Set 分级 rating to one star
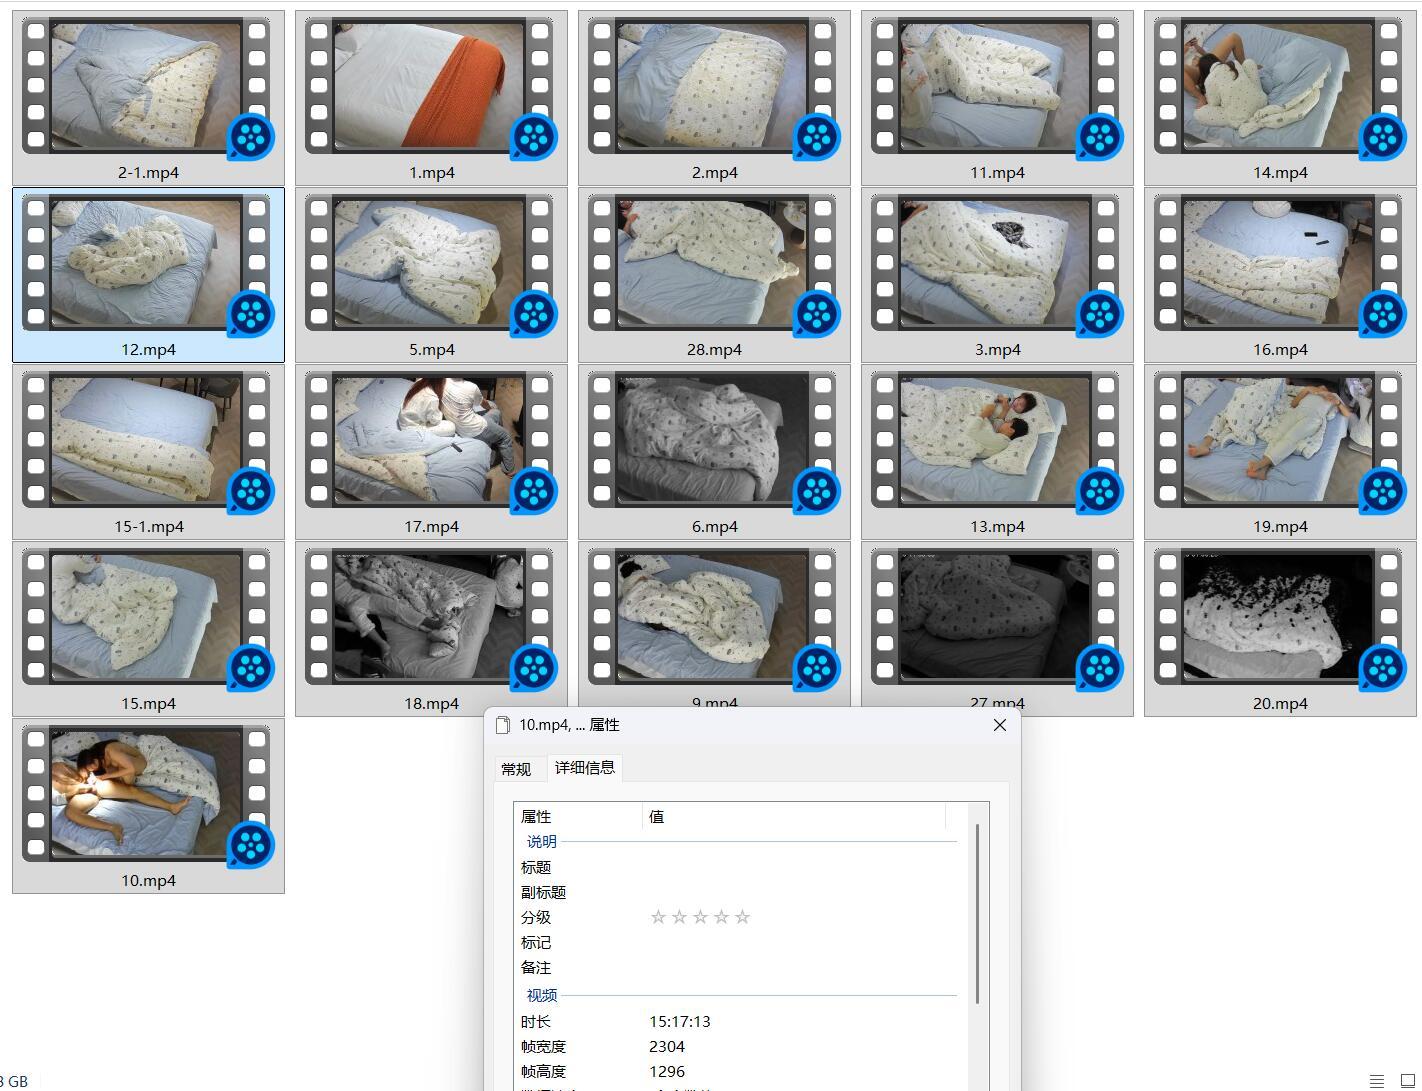The image size is (1422, 1091). pyautogui.click(x=658, y=917)
